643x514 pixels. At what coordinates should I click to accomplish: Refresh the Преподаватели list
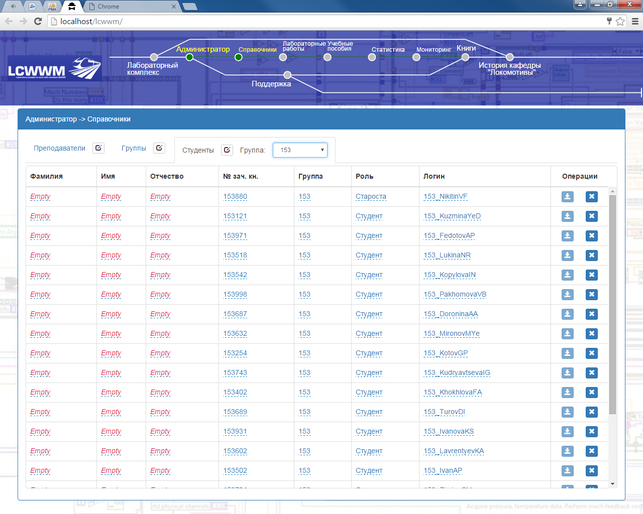point(98,148)
